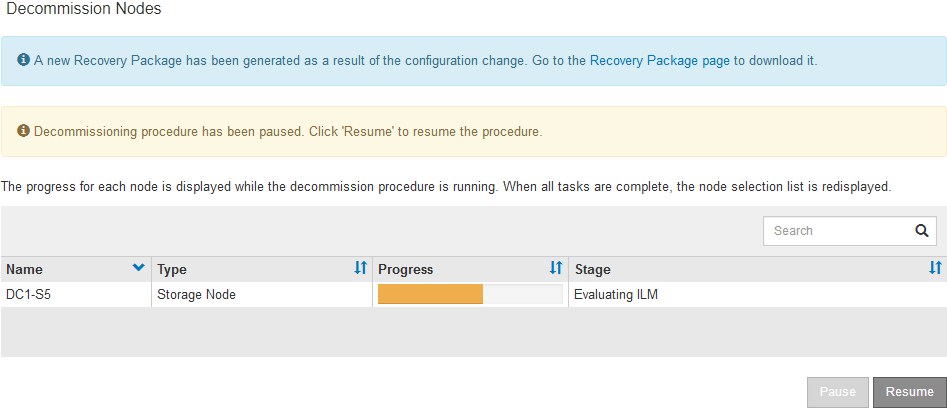This screenshot has width=947, height=408.
Task: Click the DC1-S5 progress bar
Action: pos(470,294)
